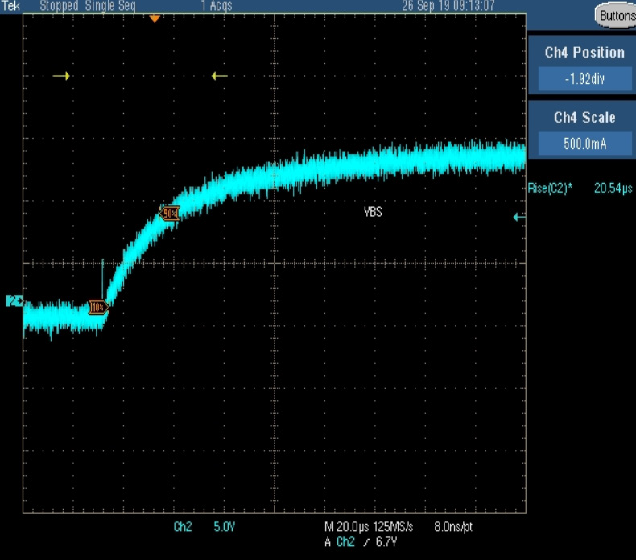The width and height of the screenshot is (636, 560).
Task: Click the orange trigger position marker at top
Action: [154, 18]
